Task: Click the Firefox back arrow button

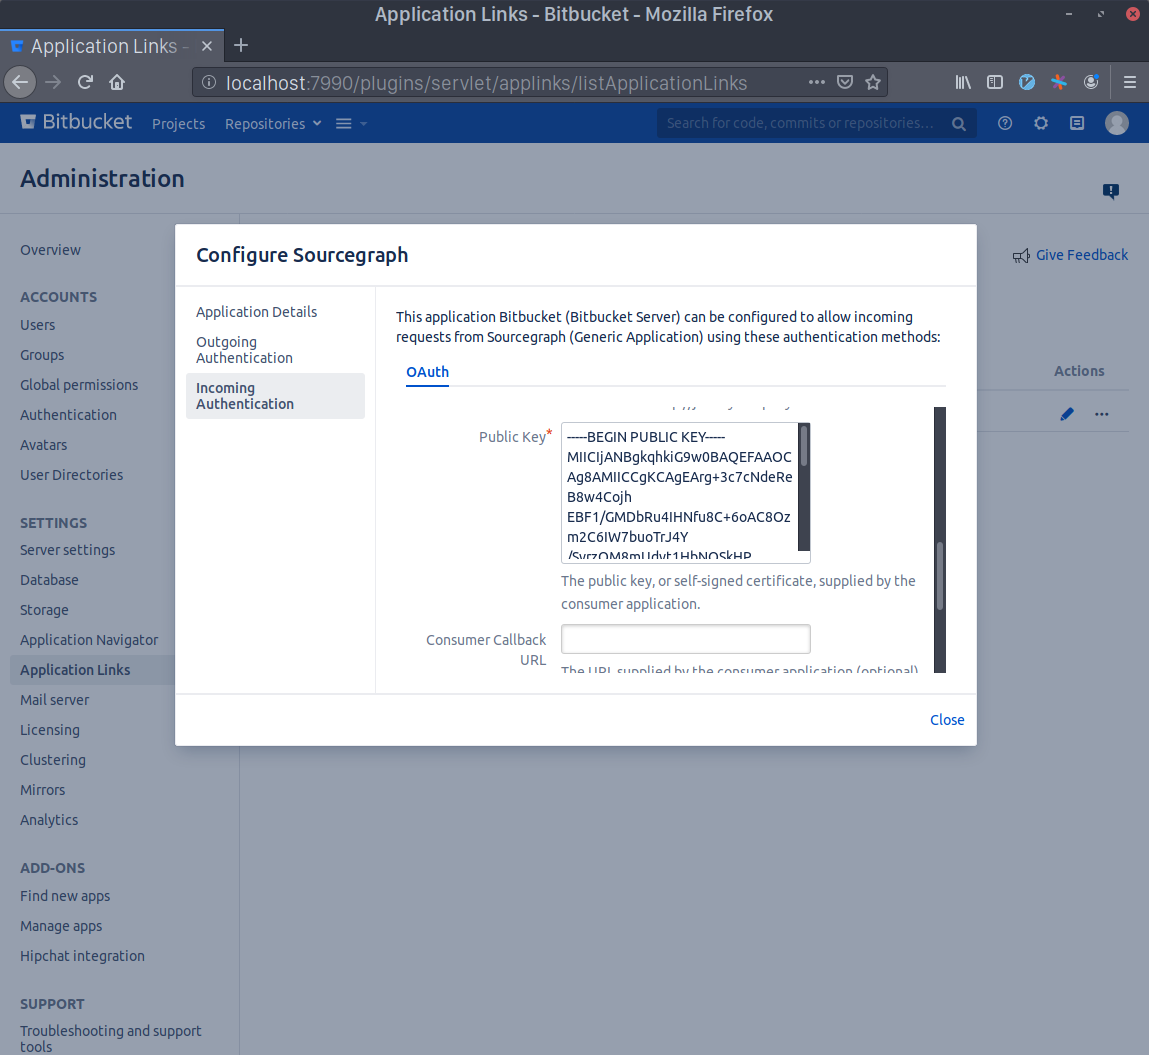Action: (x=20, y=82)
